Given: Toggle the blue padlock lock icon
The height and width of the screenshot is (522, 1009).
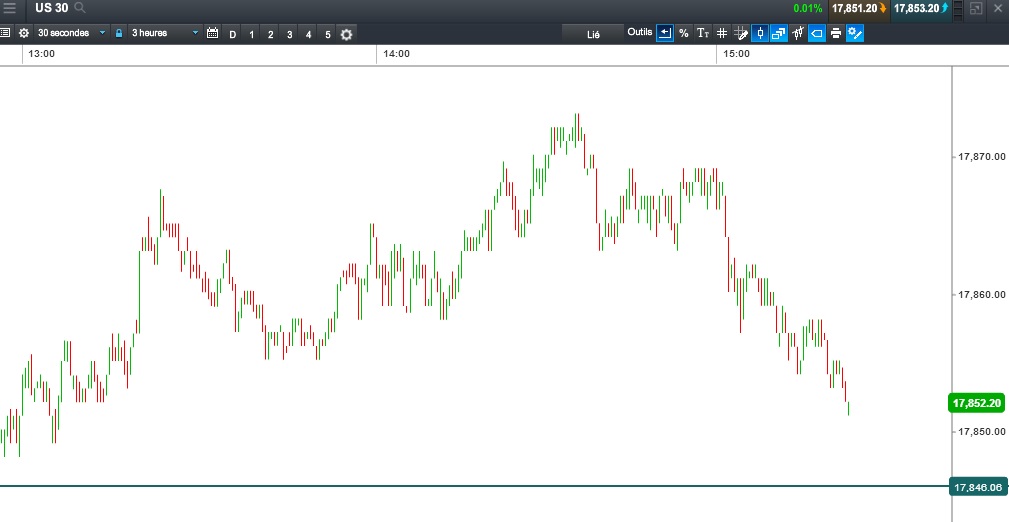Looking at the screenshot, I should point(118,33).
